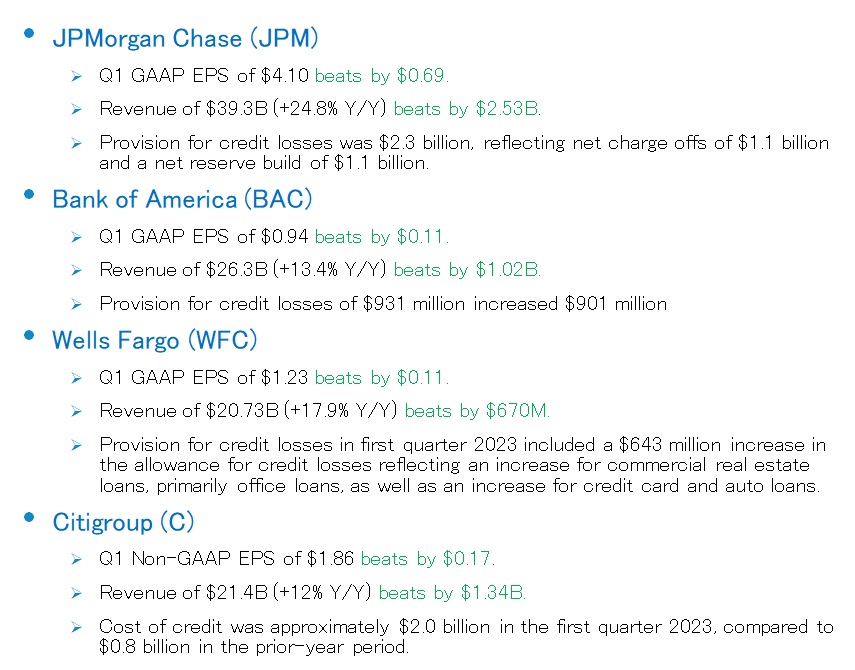Click arrow bullet beside EPS of $4.10
855x670 pixels.
[x=76, y=76]
